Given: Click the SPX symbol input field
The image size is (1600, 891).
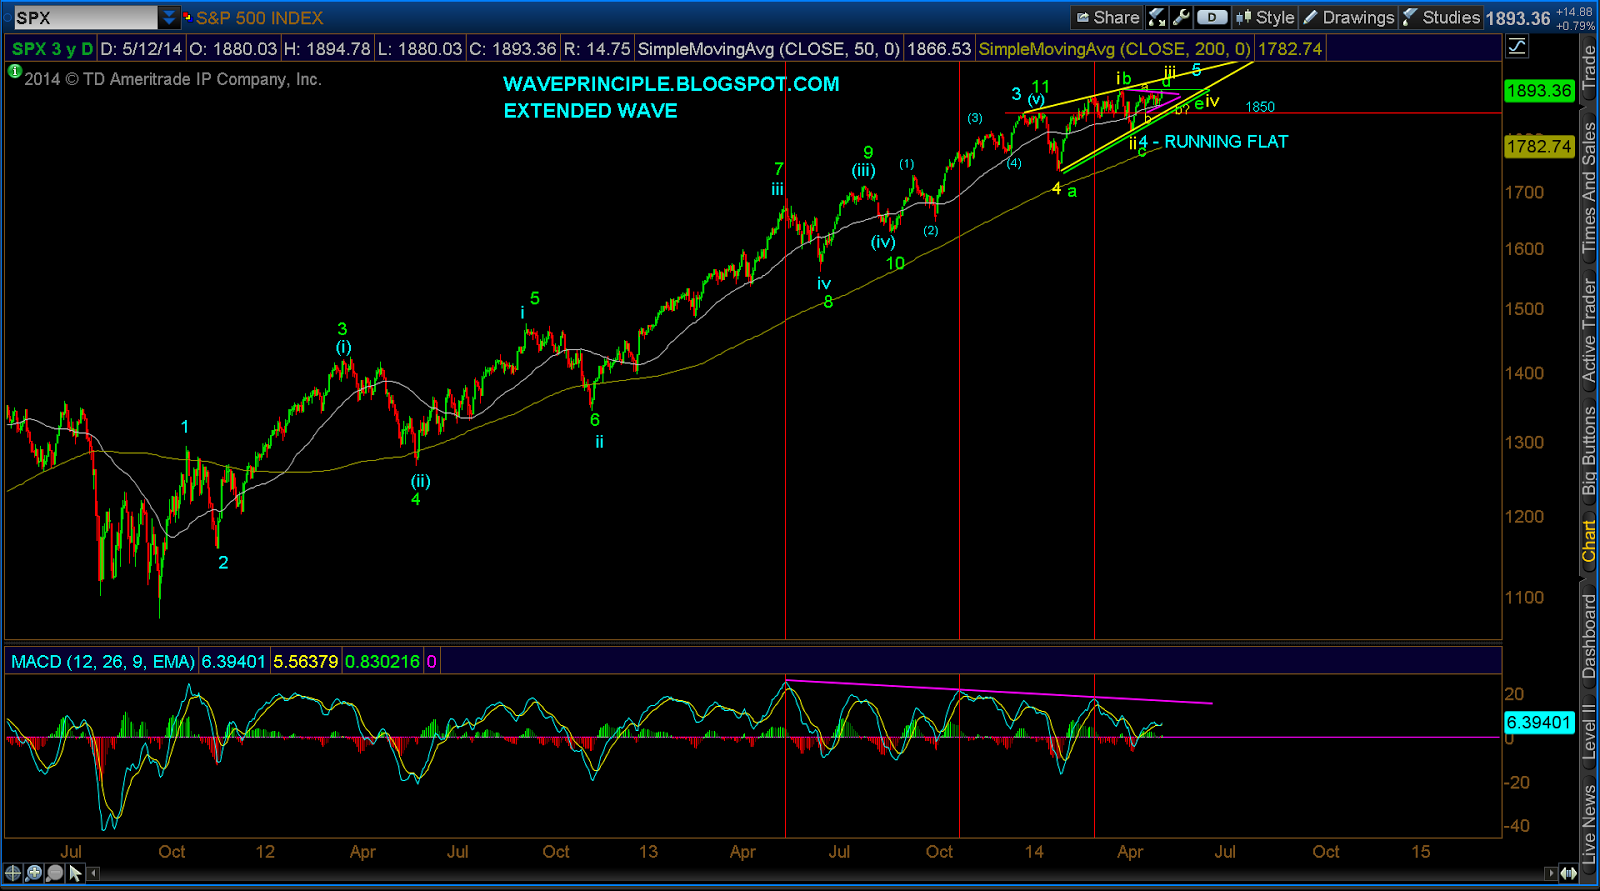Looking at the screenshot, I should 85,17.
